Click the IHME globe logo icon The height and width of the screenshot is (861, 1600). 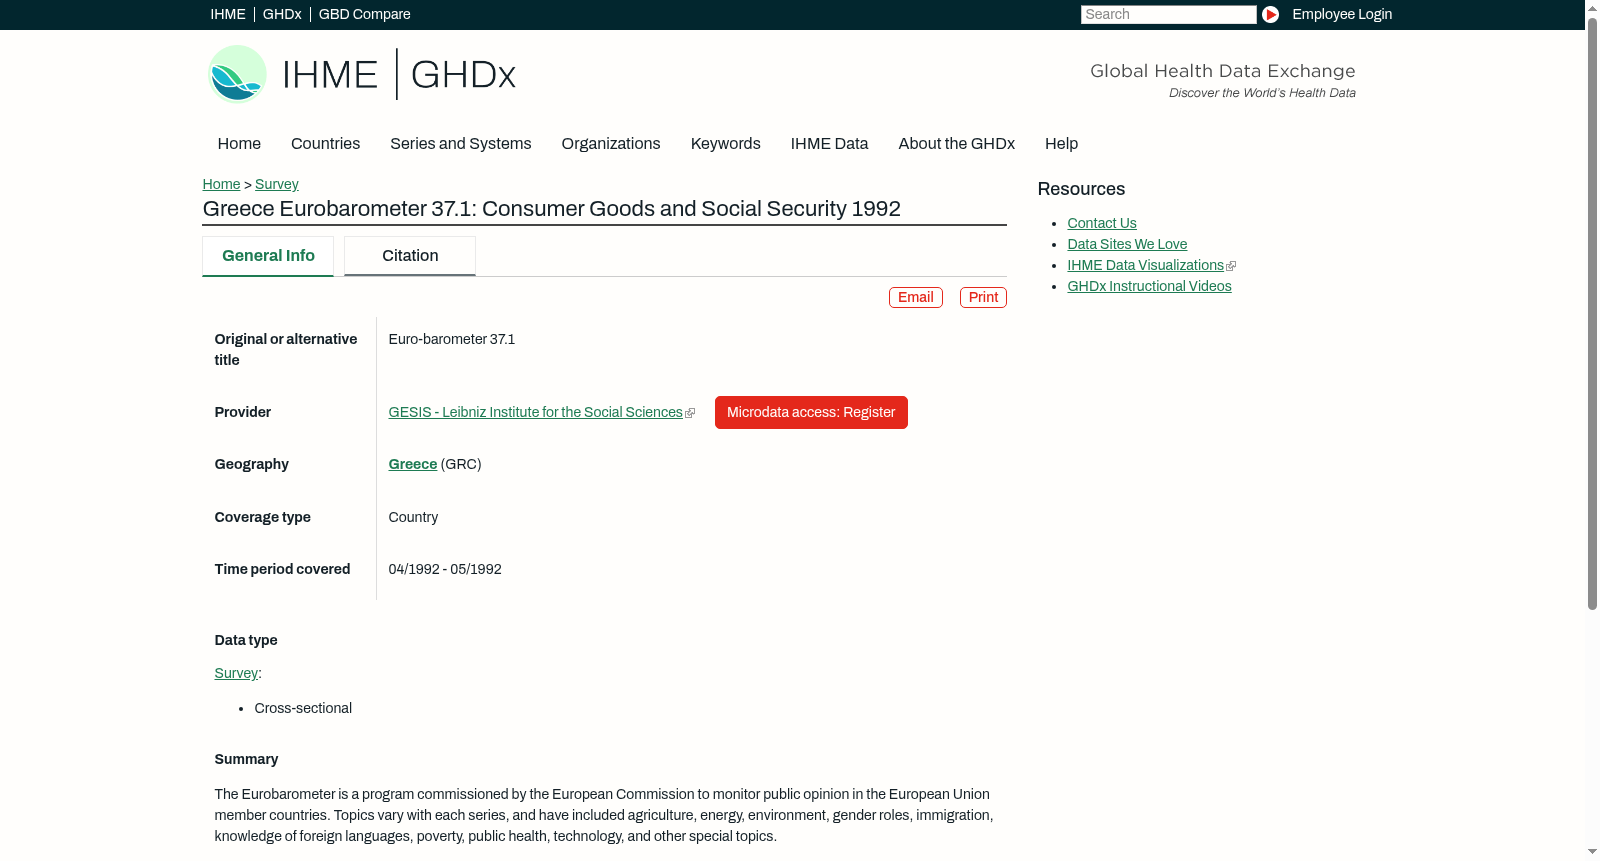pos(237,74)
